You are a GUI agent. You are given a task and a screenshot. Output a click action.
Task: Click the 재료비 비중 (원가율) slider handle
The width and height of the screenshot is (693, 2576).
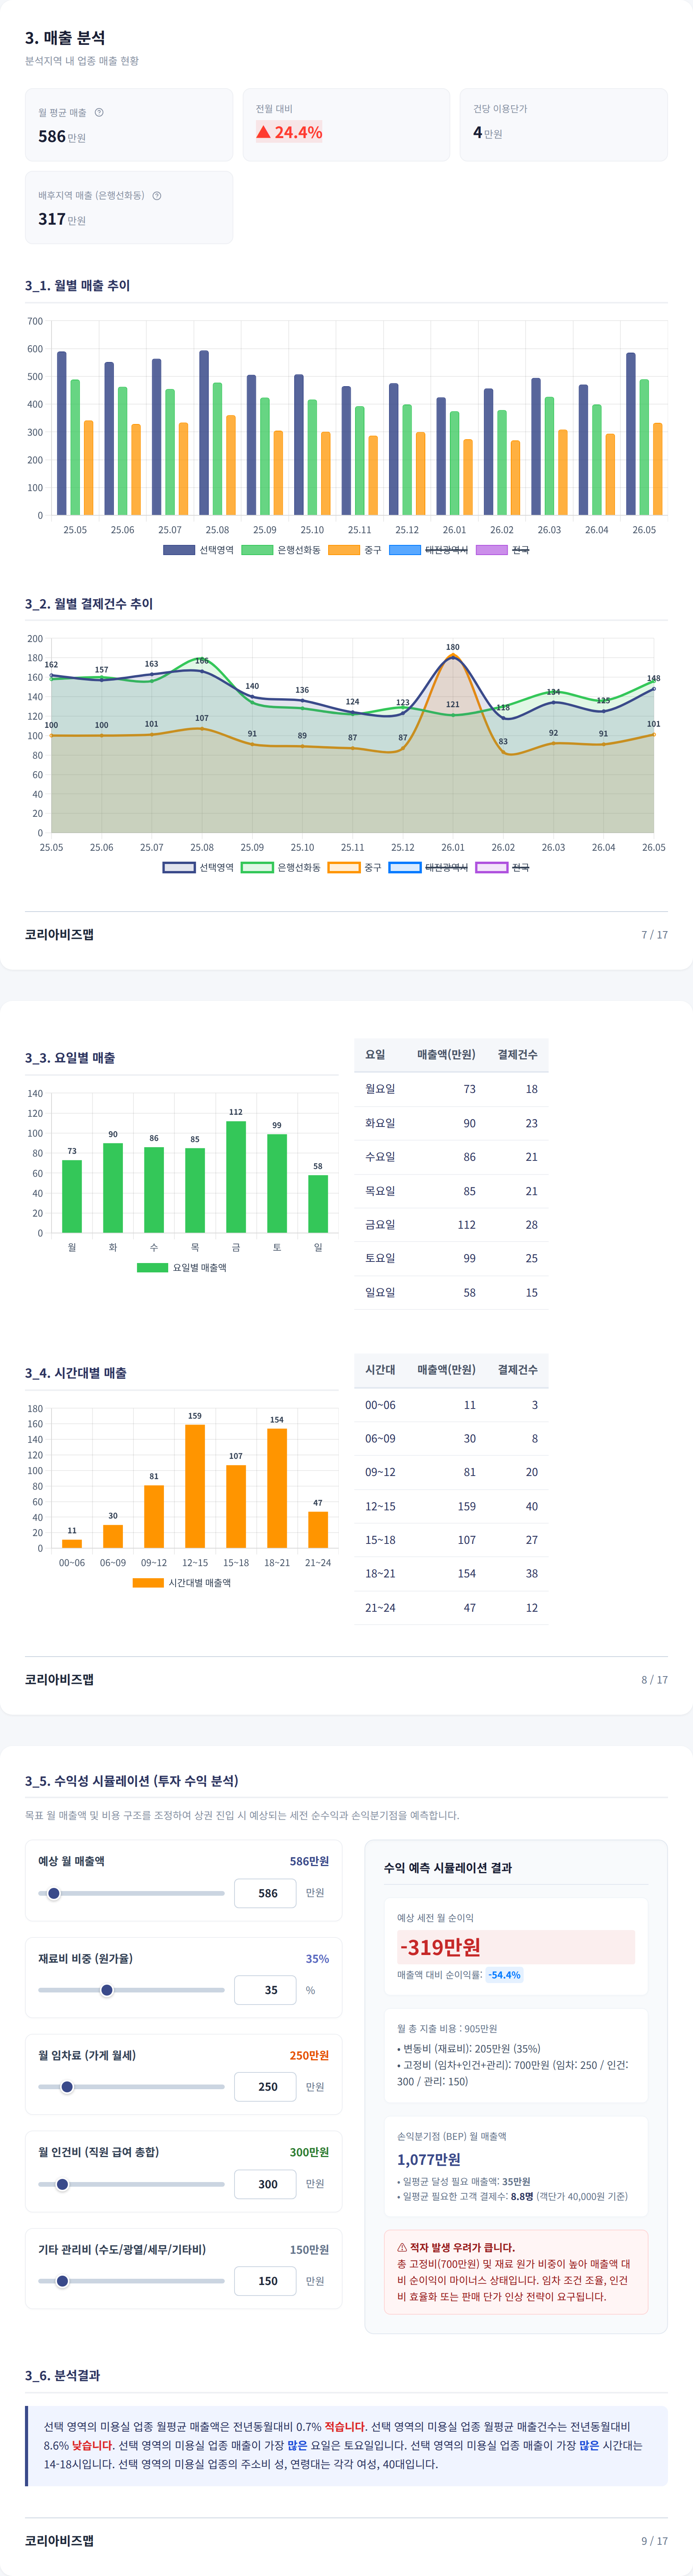107,1990
